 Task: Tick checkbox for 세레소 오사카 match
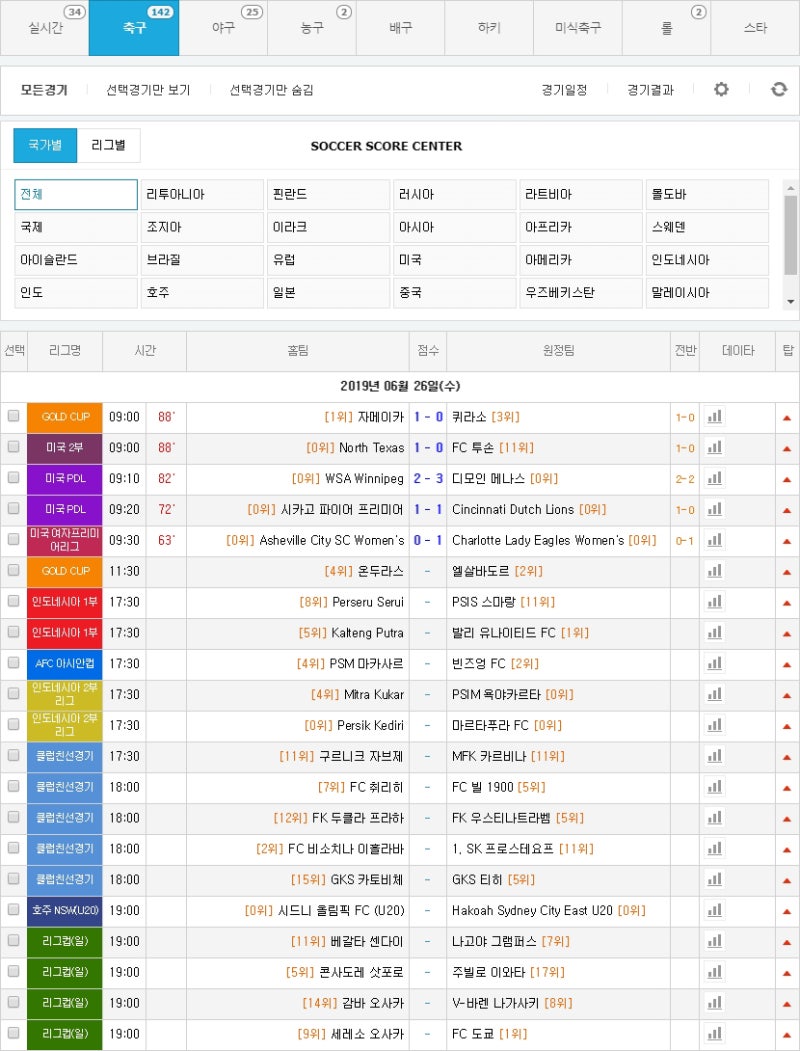click(13, 1033)
